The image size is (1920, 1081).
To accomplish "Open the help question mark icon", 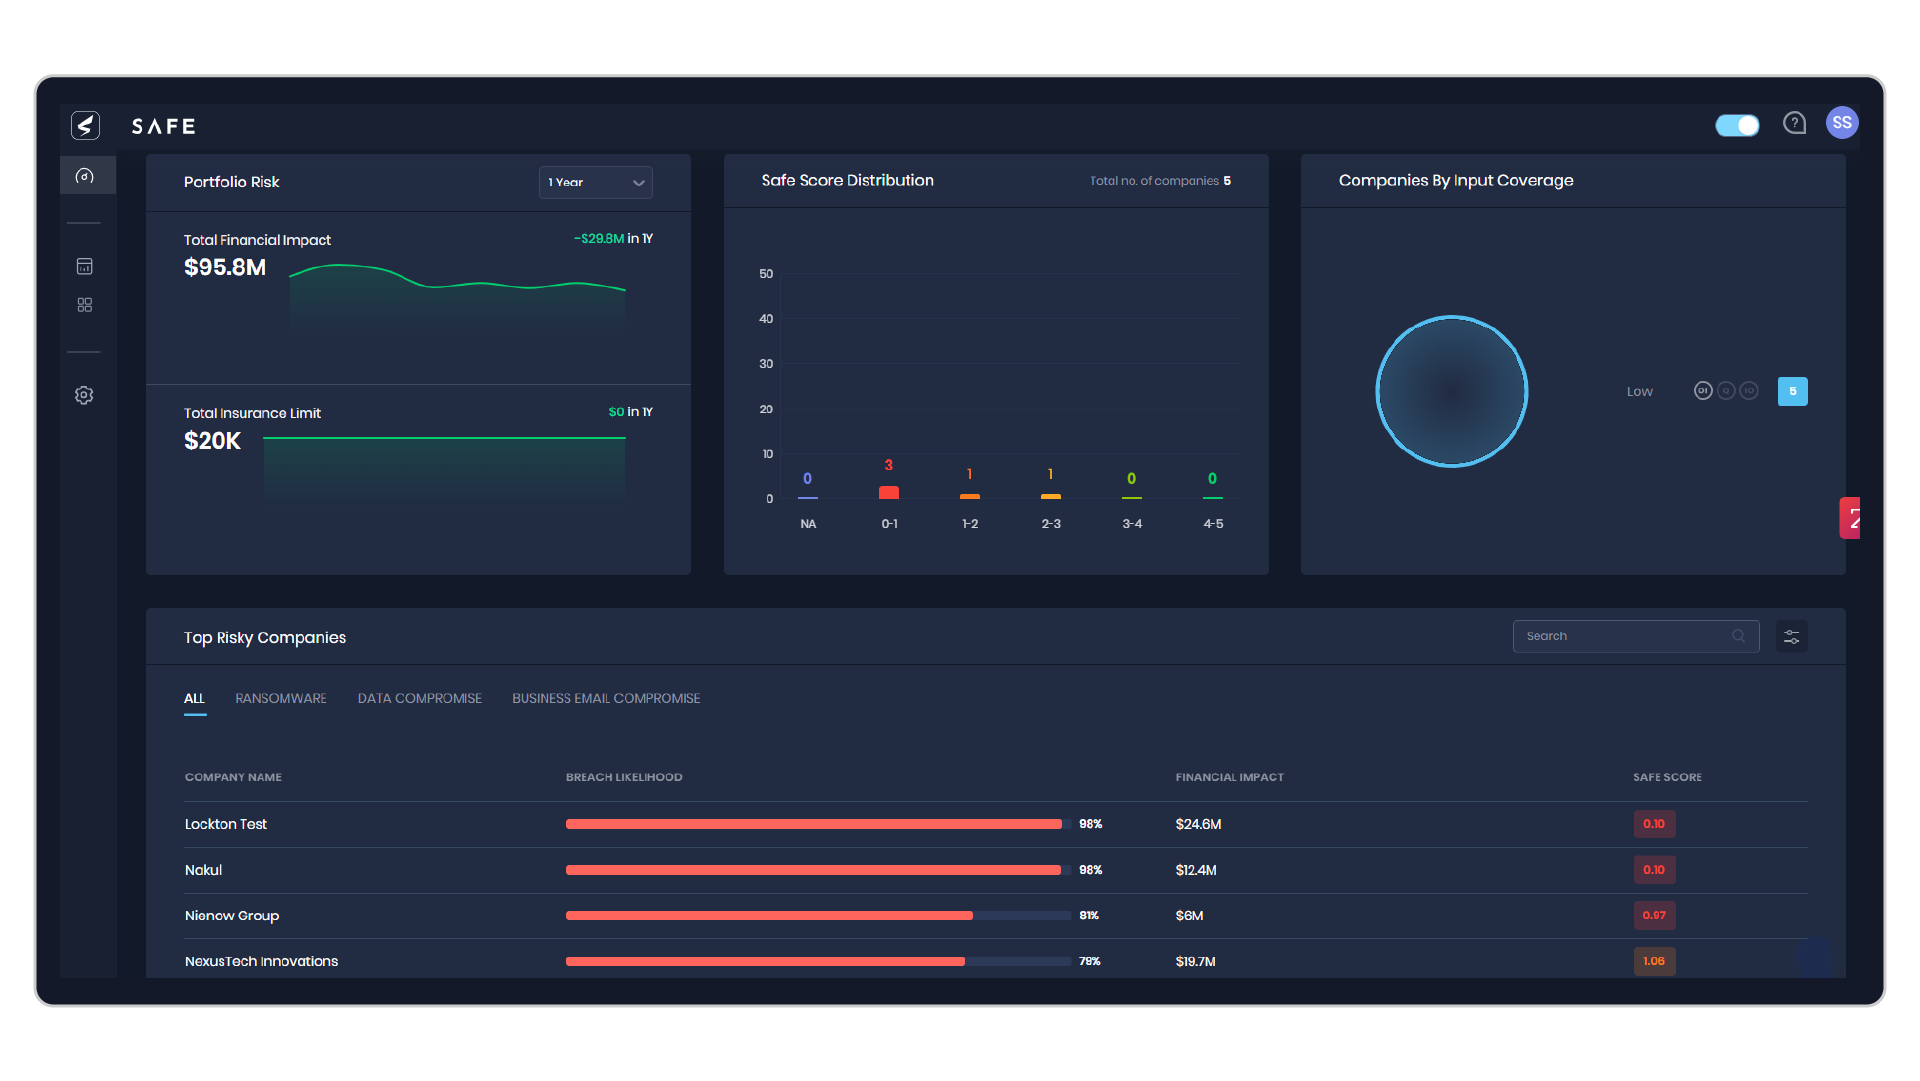I will (x=1795, y=123).
